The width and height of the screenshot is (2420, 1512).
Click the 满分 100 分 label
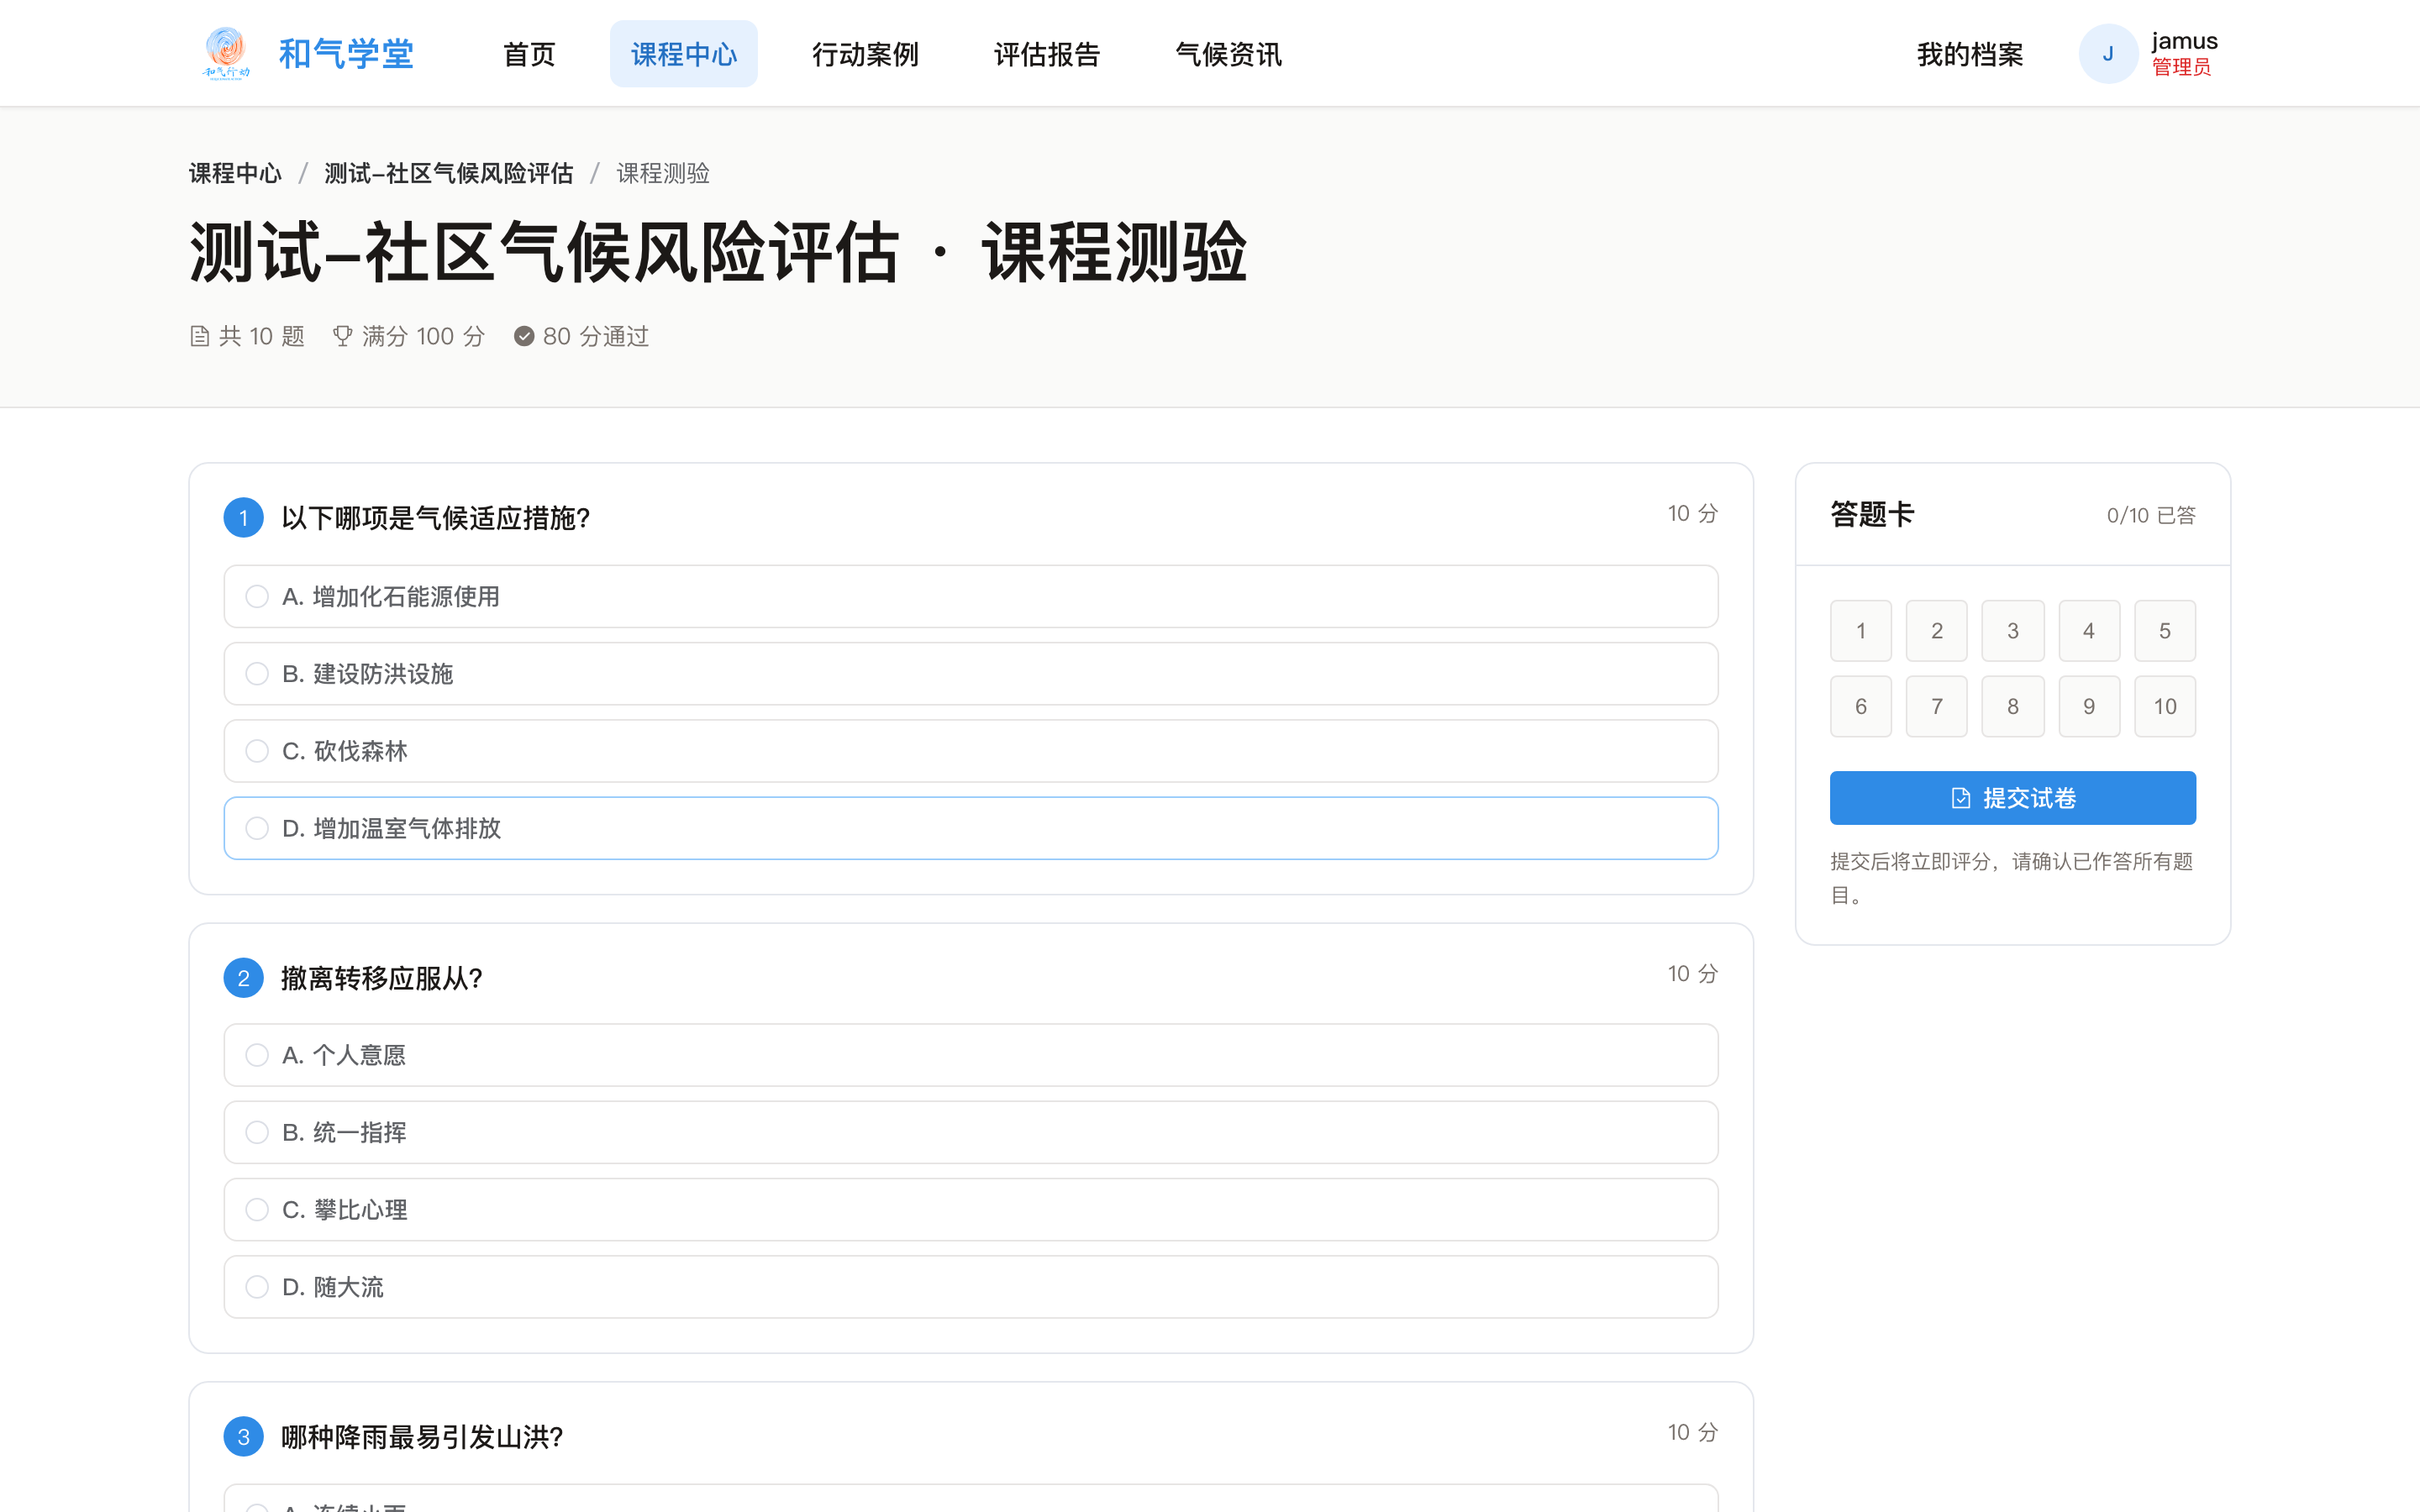click(423, 336)
